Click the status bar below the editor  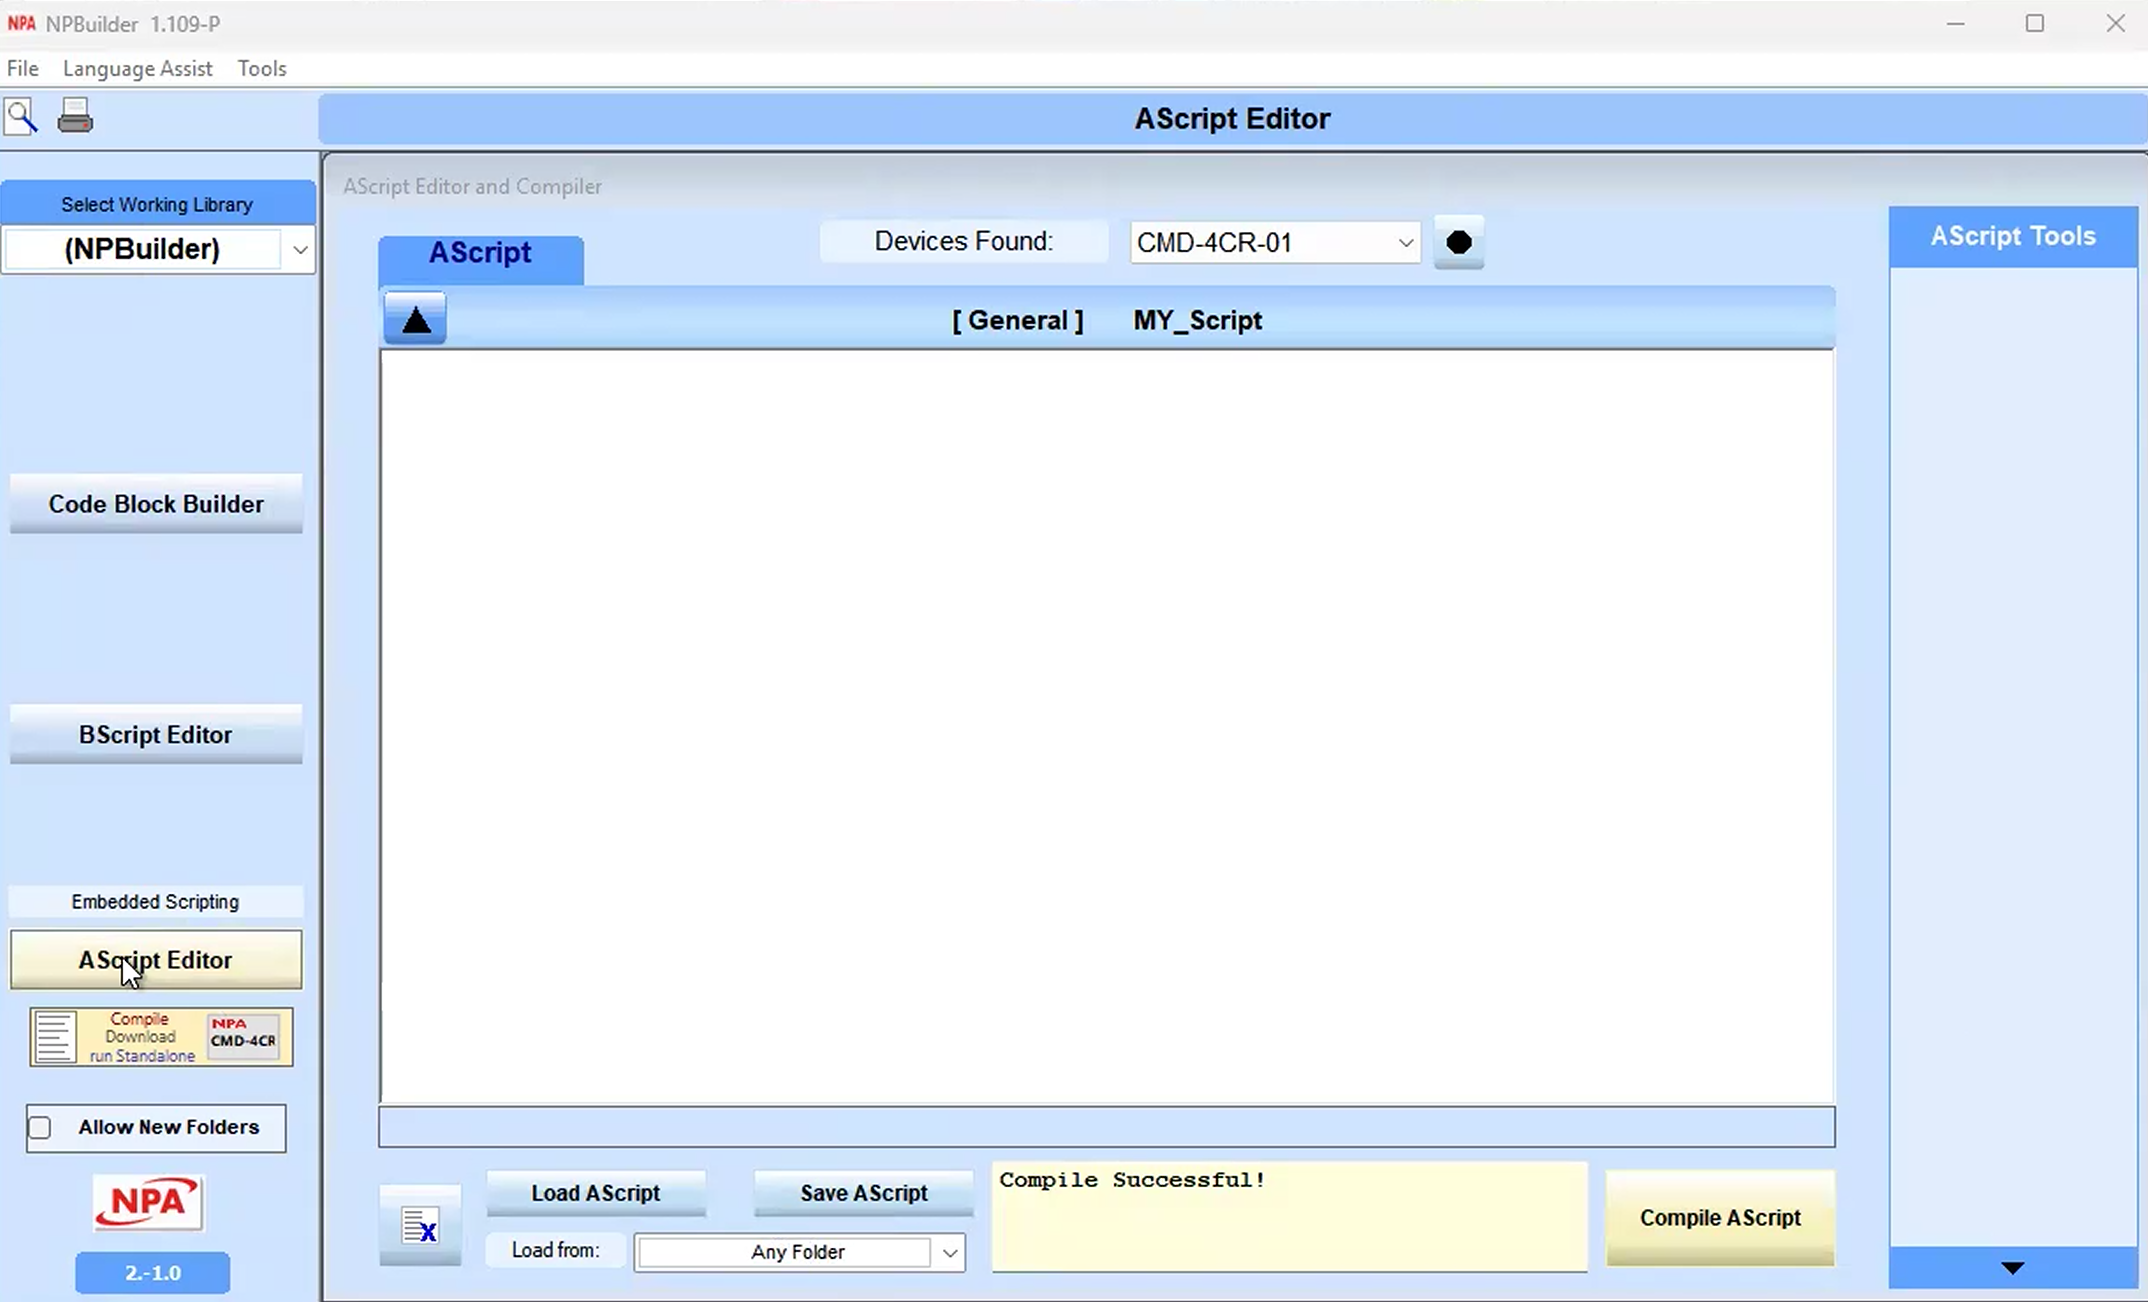click(1107, 1127)
